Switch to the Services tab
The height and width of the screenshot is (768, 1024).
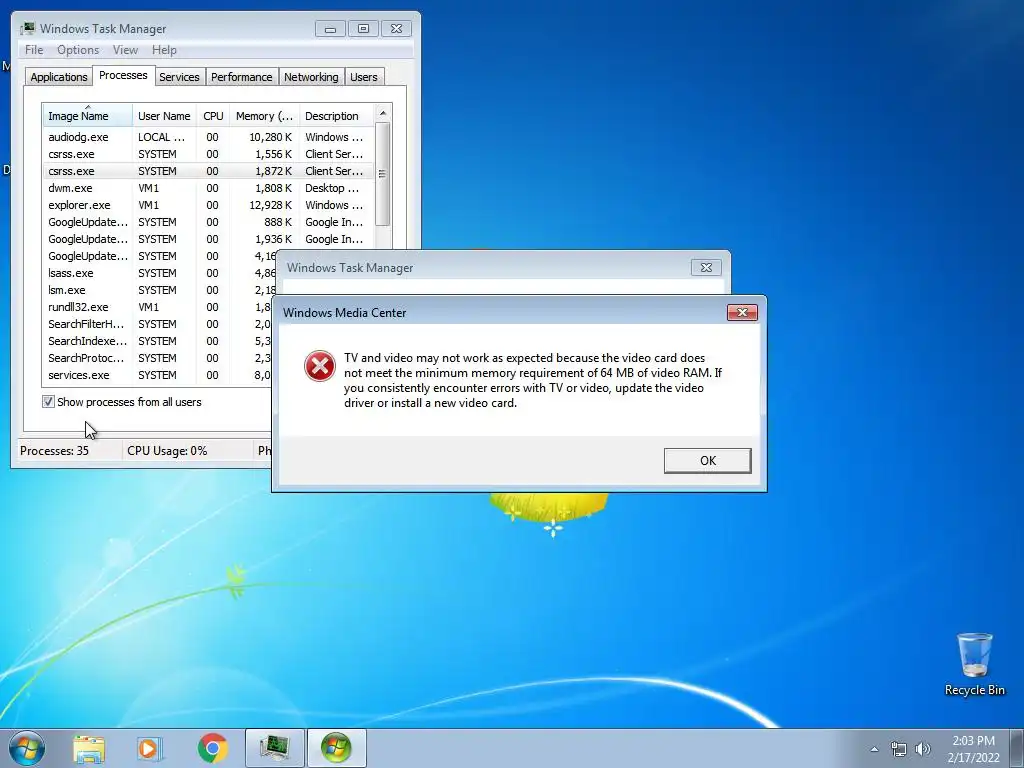(179, 77)
